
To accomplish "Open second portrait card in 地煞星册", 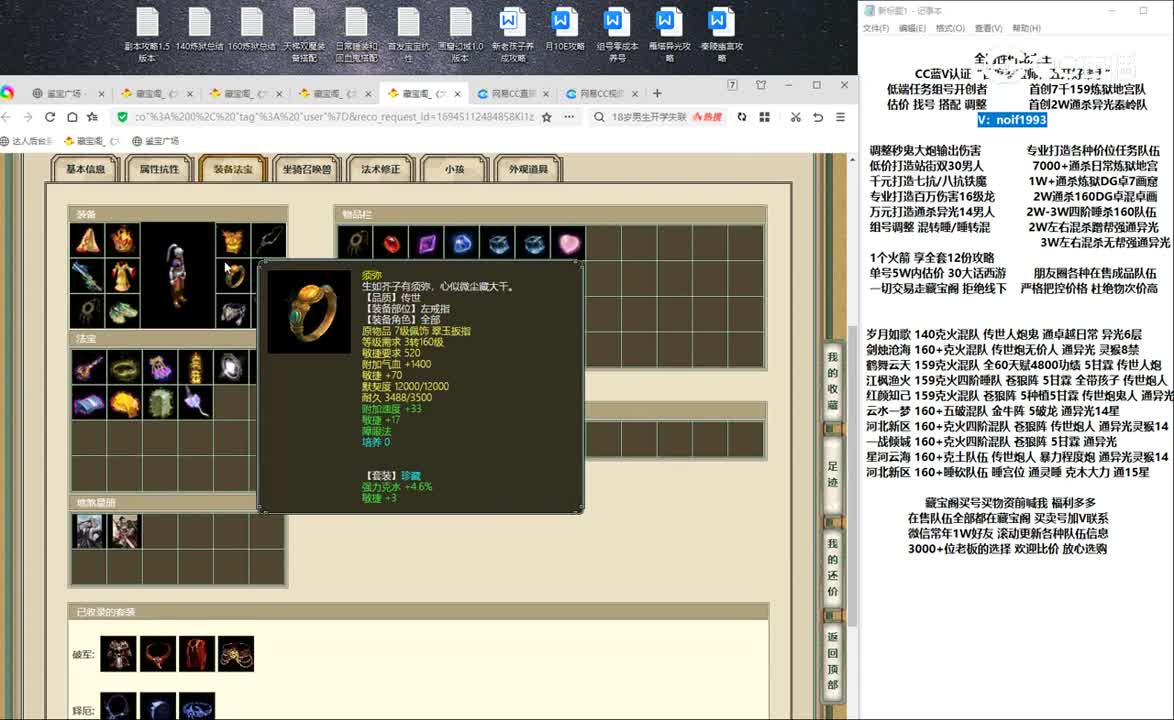I will tap(124, 531).
